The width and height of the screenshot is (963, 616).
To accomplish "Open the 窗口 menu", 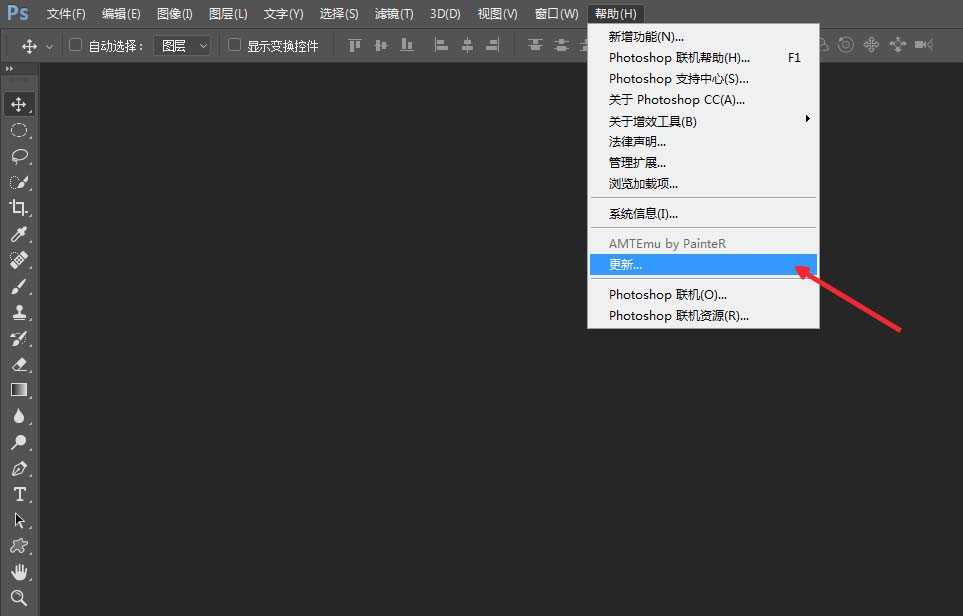I will click(x=555, y=13).
